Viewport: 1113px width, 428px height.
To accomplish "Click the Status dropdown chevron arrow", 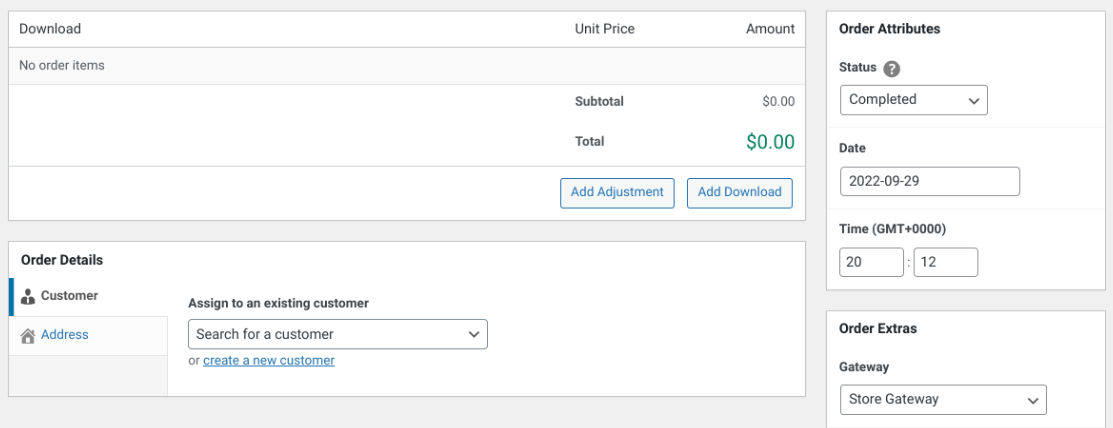I will pos(973,100).
